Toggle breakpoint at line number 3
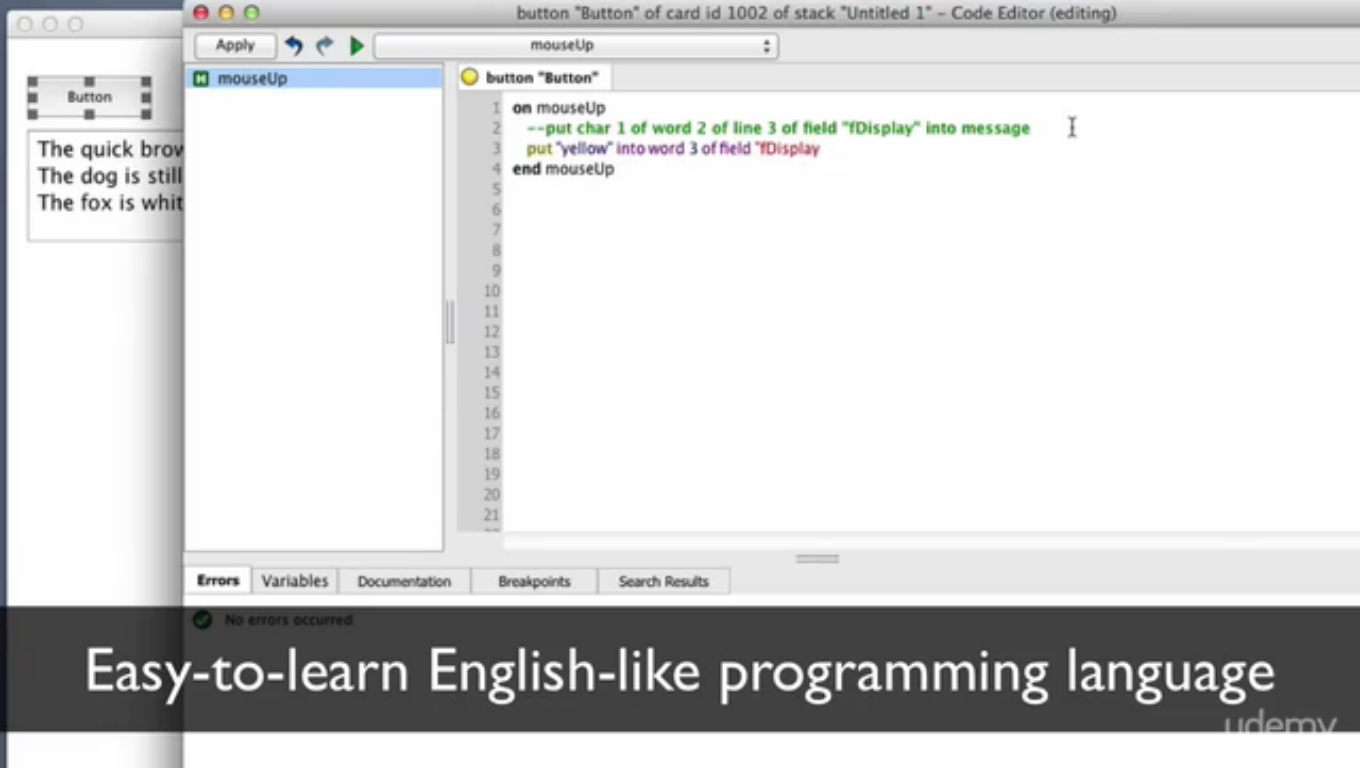 pos(495,149)
